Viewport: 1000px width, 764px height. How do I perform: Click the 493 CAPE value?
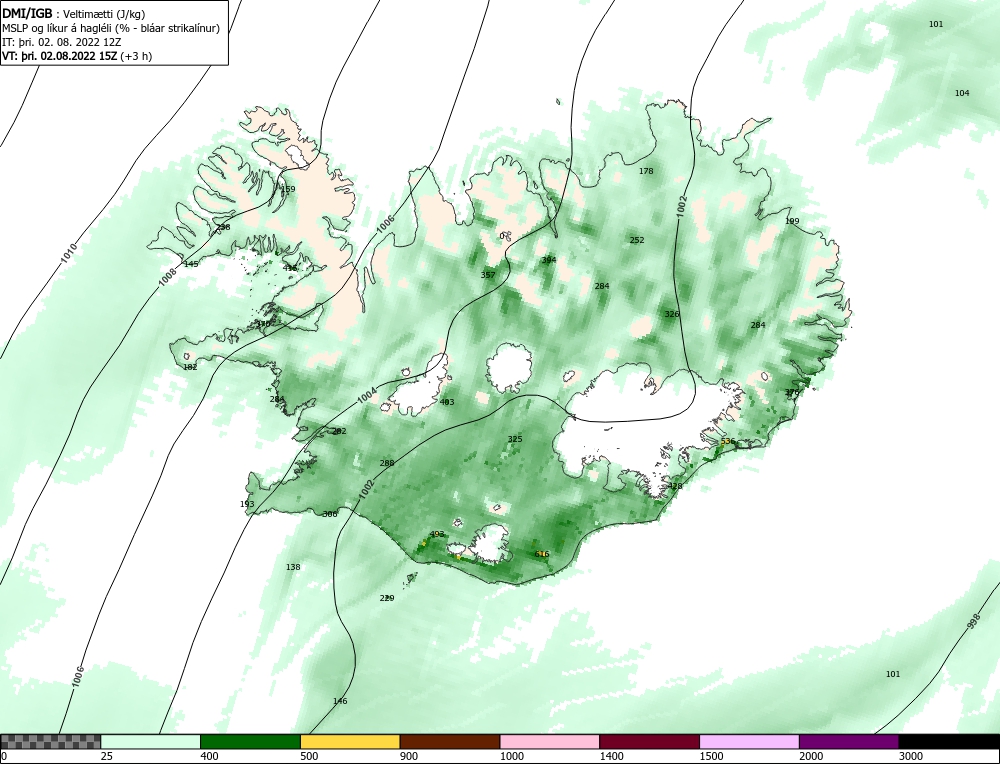[x=437, y=534]
